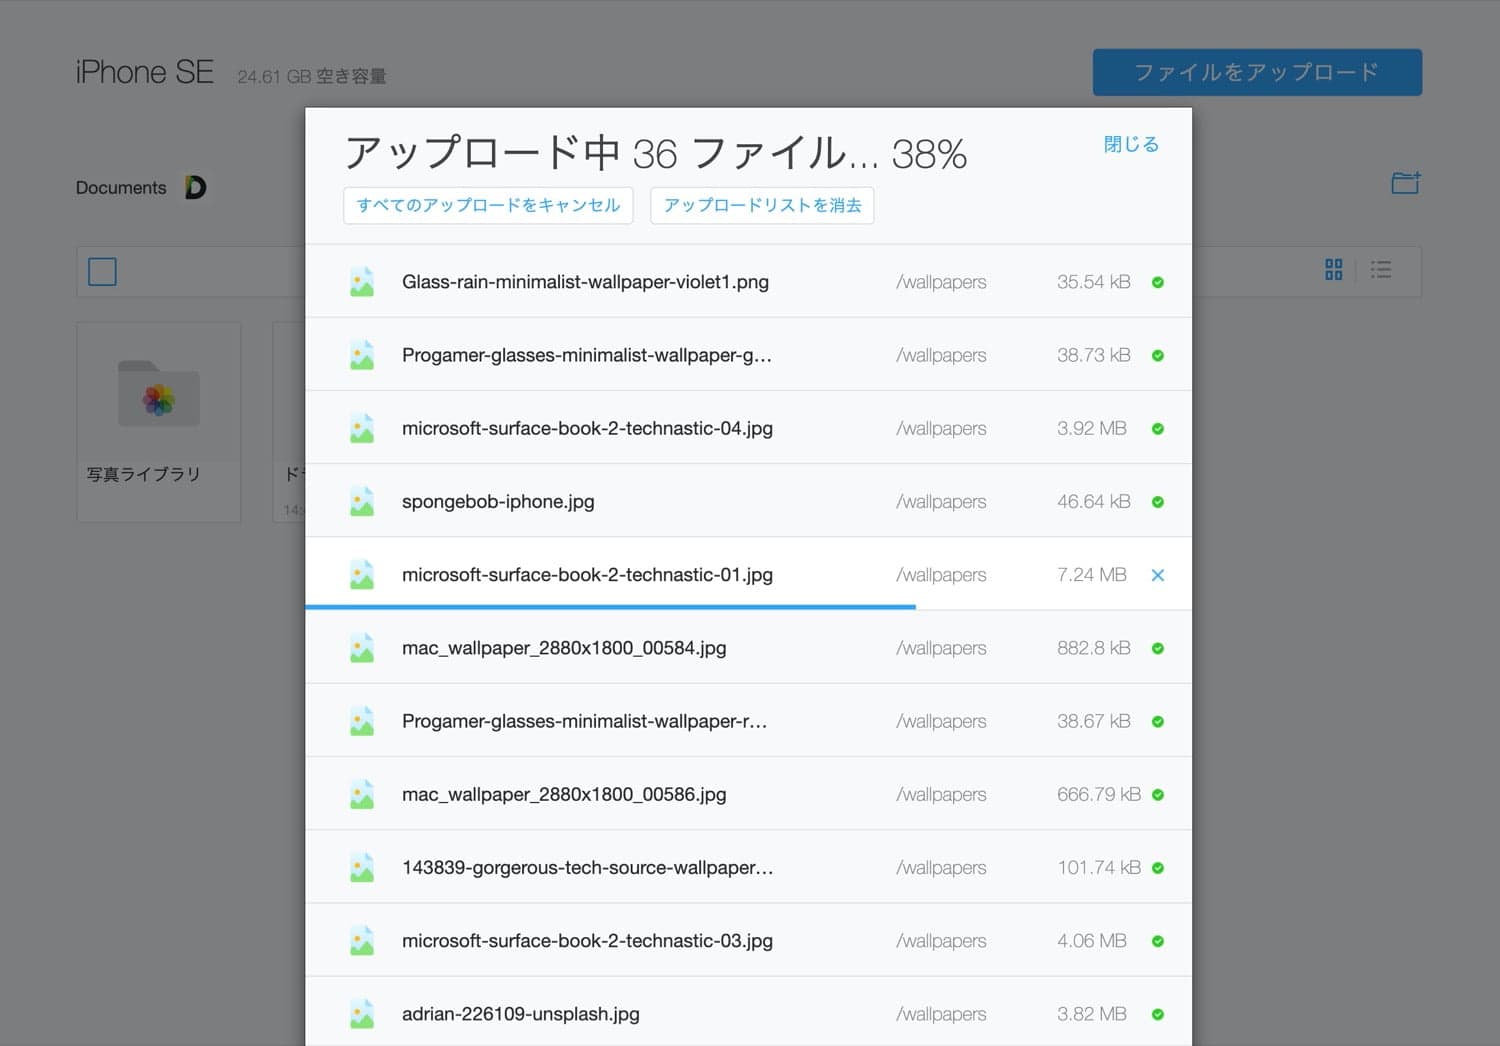Click the アップロード中 36 ファイル heading

tap(612, 153)
